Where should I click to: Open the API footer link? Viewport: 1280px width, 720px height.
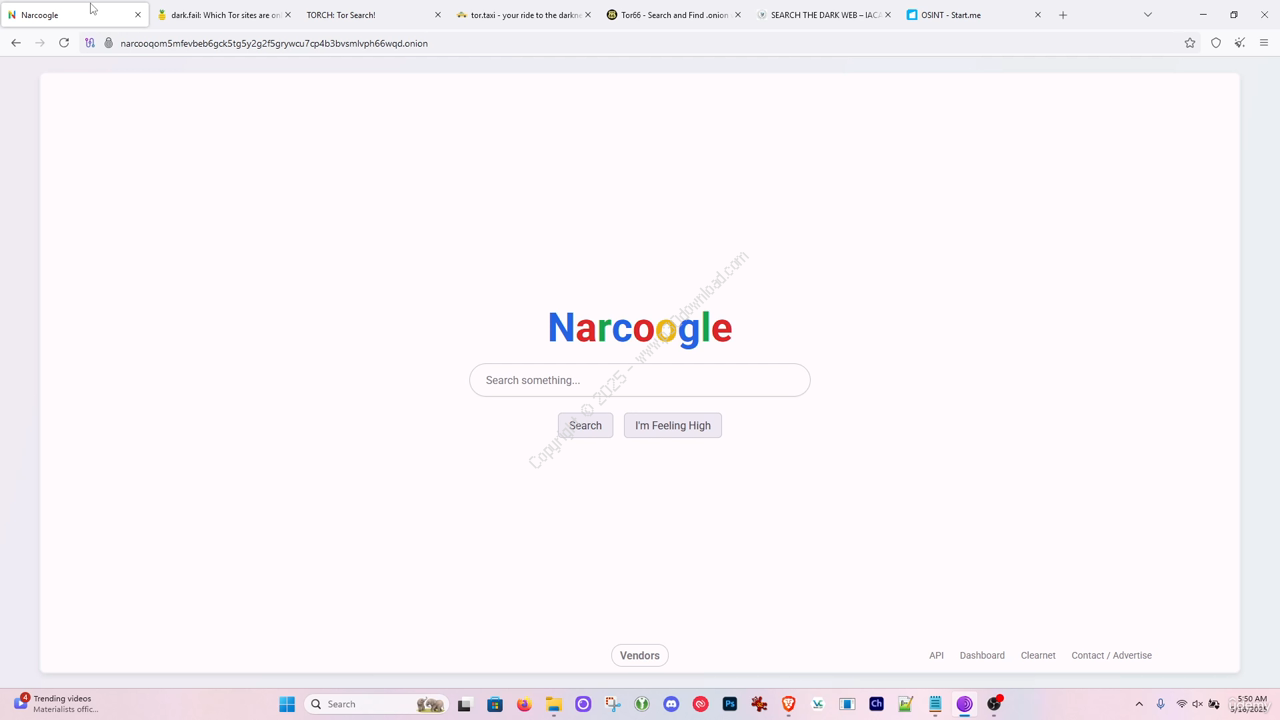[x=936, y=656]
